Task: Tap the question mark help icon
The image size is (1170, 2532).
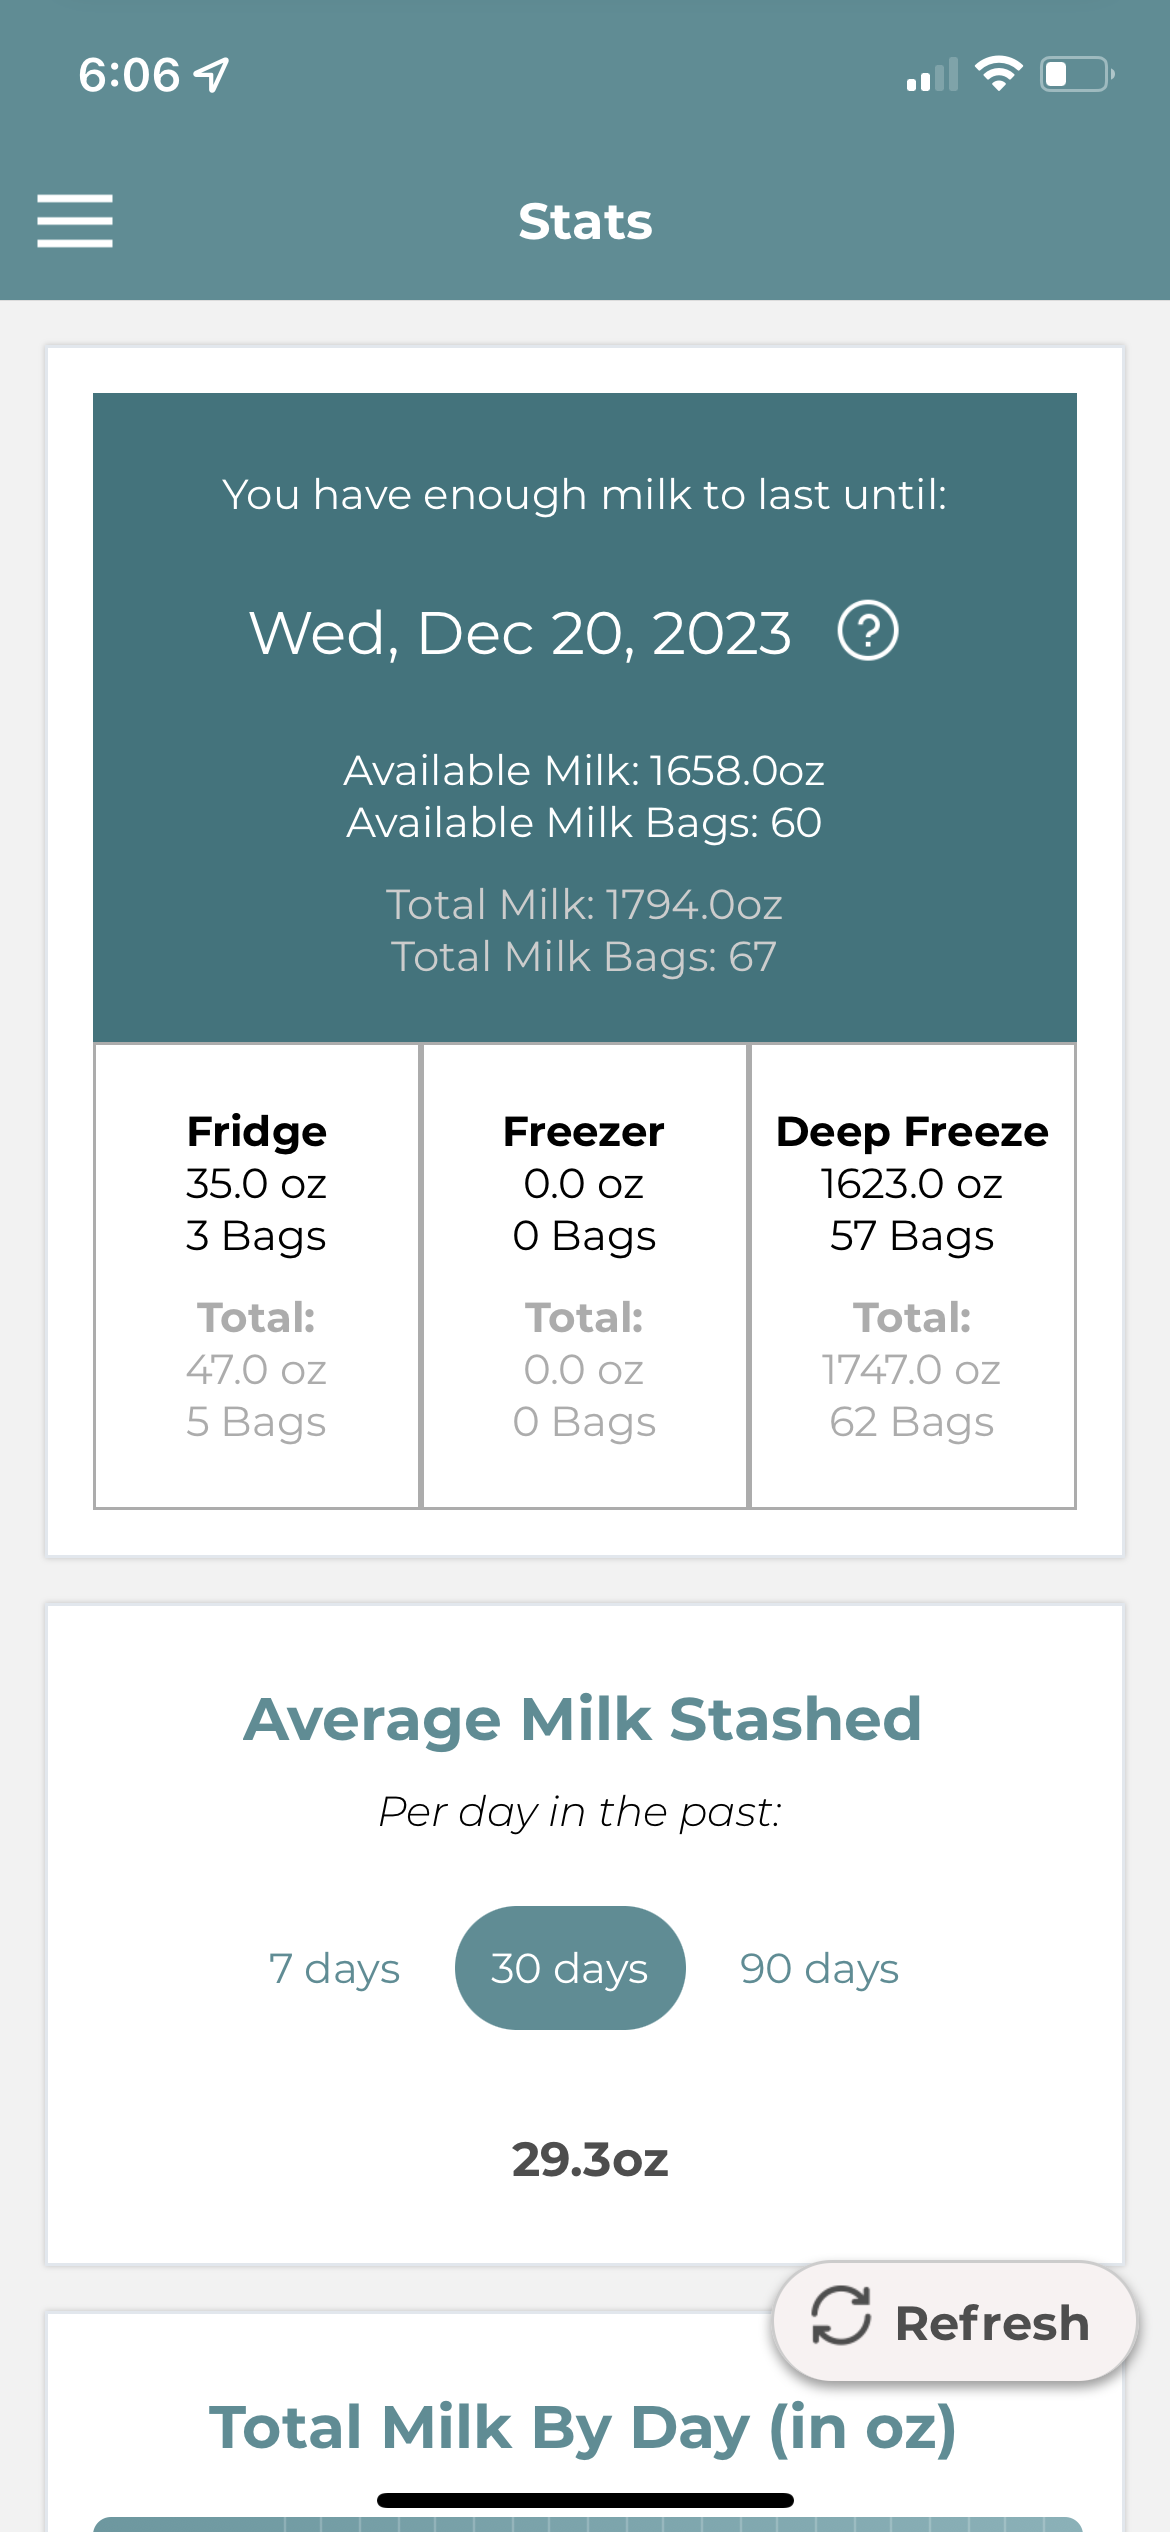Action: 867,631
